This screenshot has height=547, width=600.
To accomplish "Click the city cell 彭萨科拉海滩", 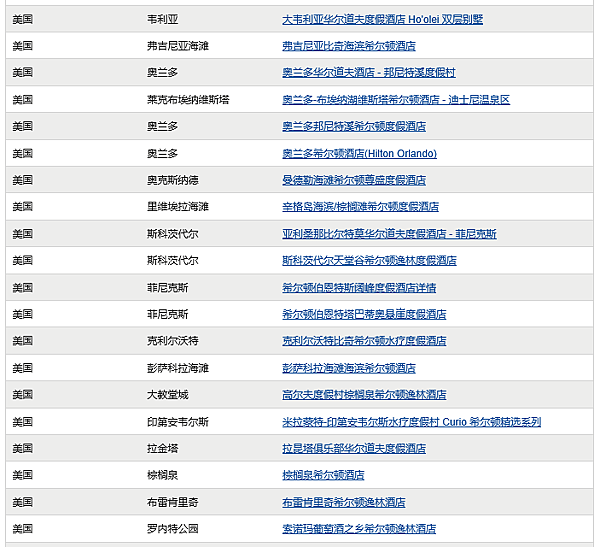I will point(178,368).
